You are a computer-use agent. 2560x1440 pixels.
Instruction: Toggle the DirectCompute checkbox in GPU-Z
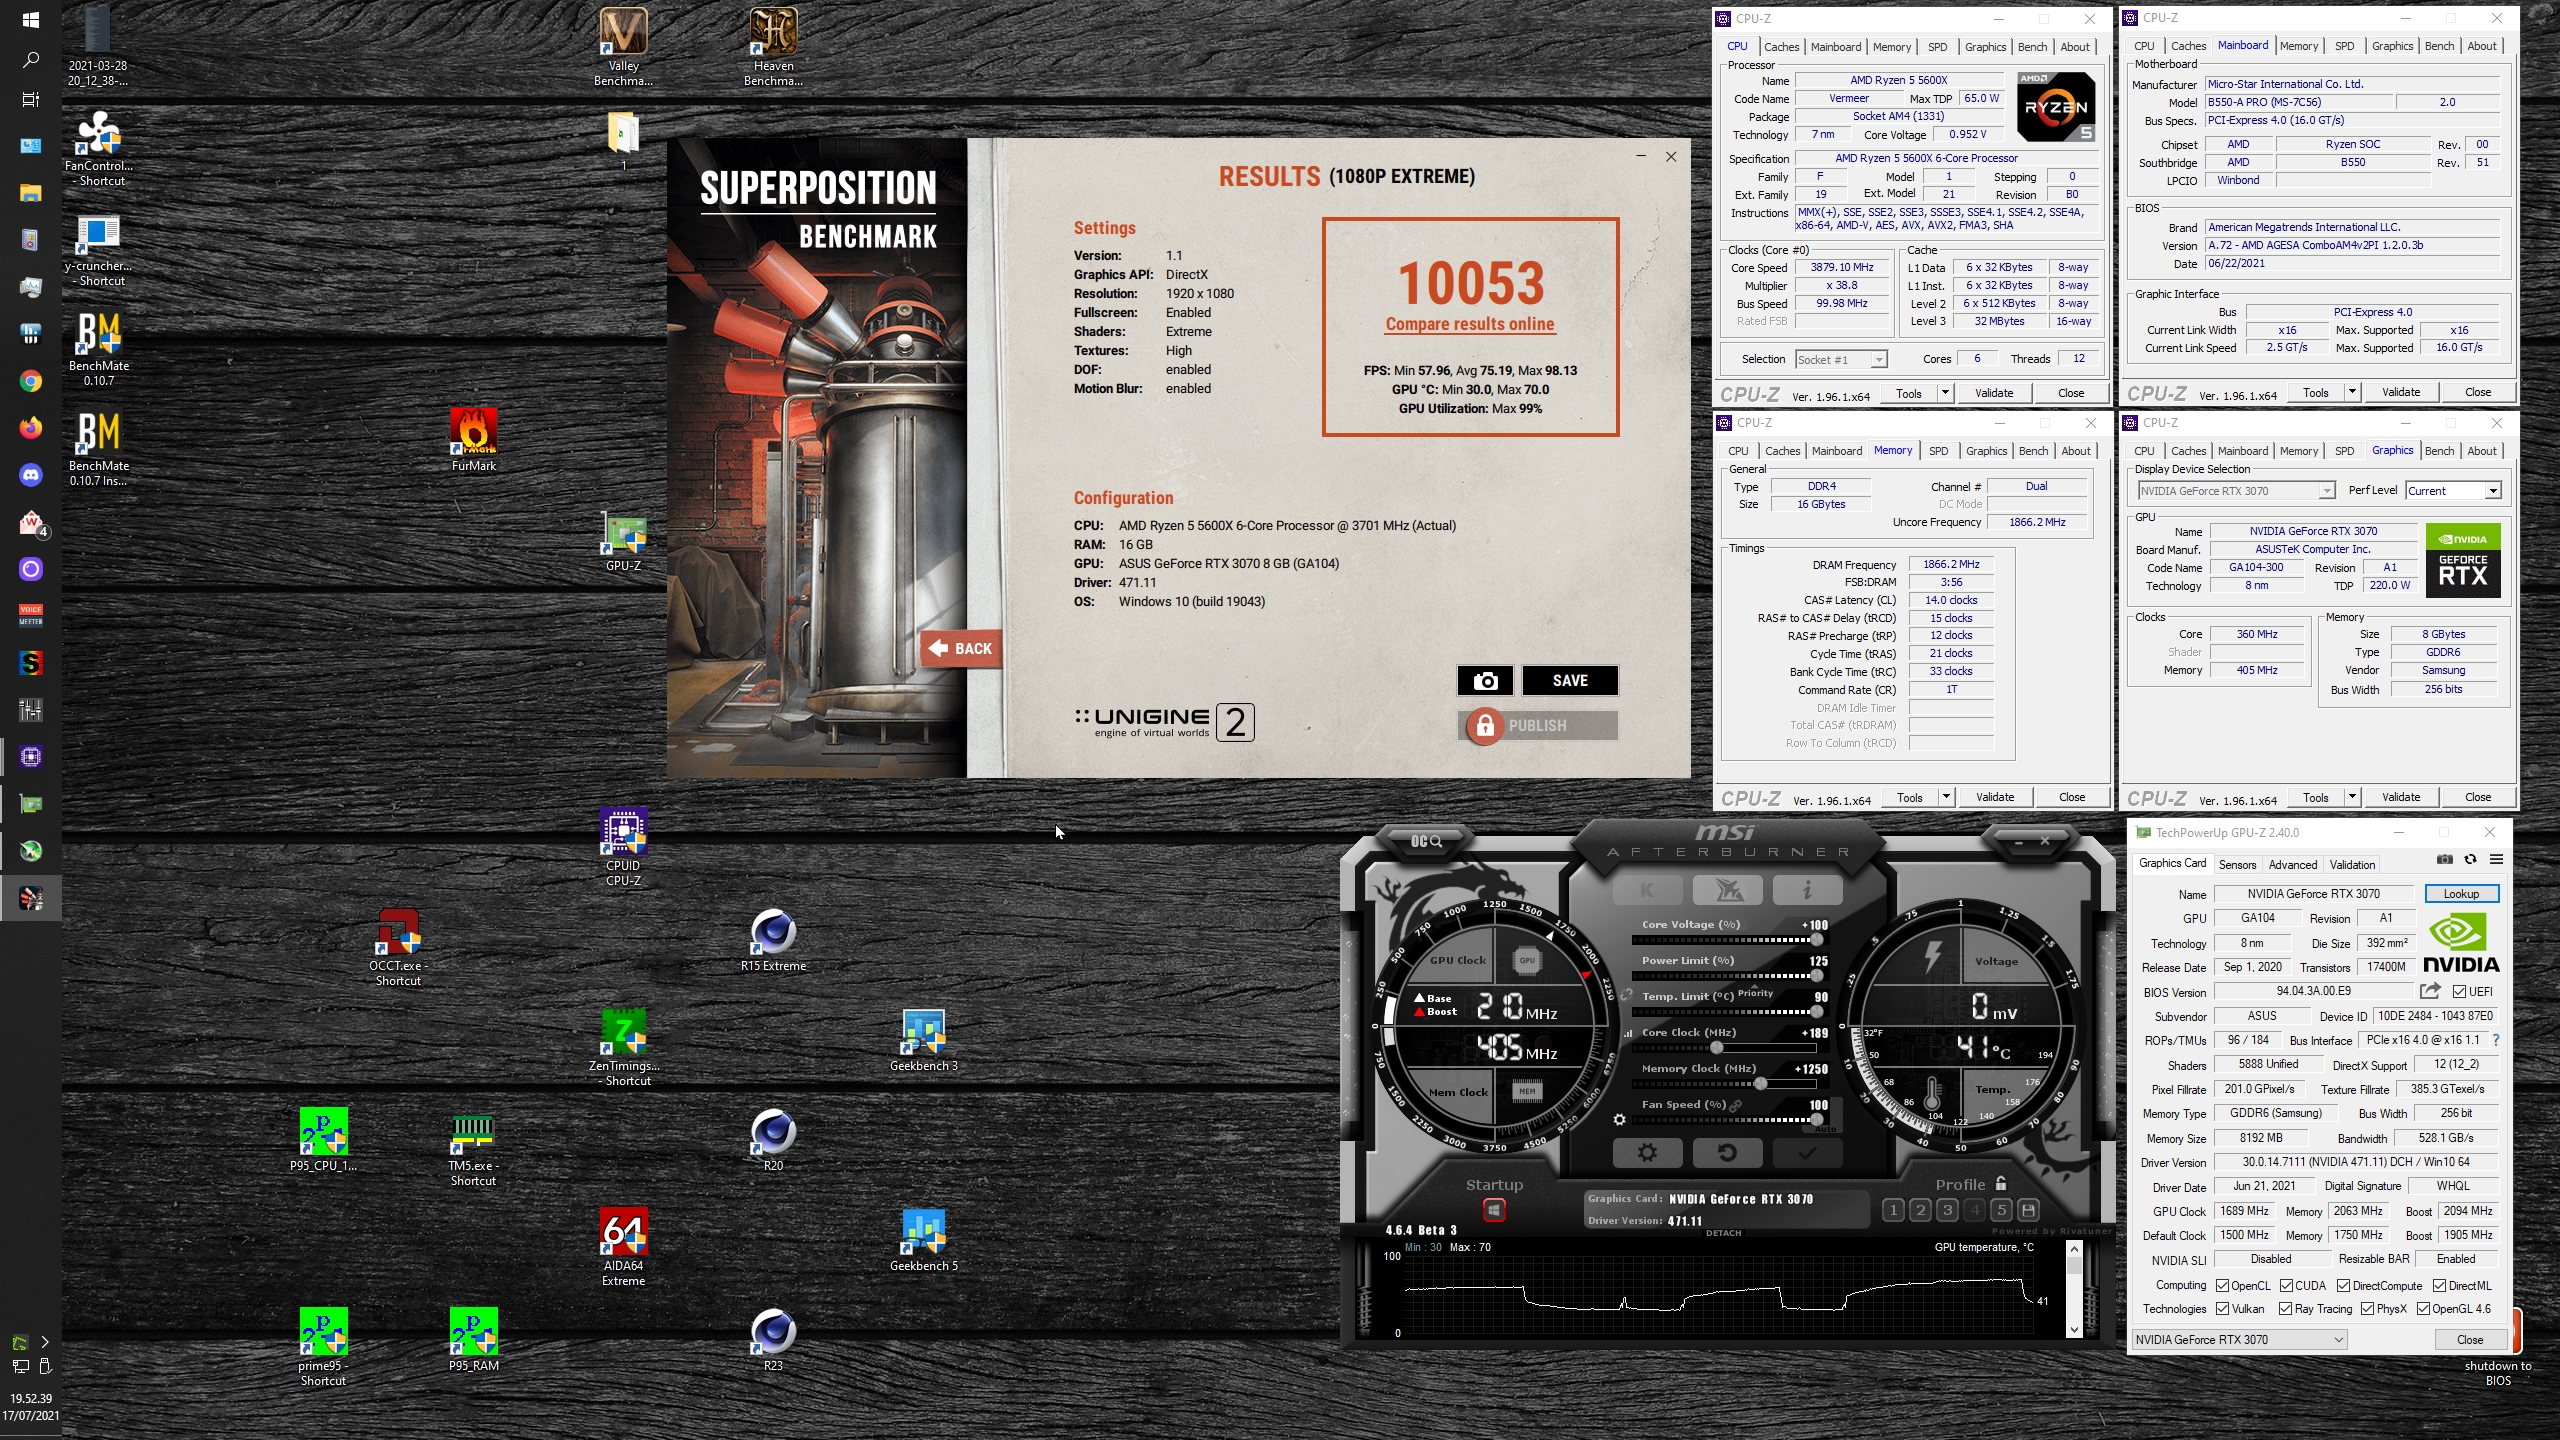(2343, 1286)
